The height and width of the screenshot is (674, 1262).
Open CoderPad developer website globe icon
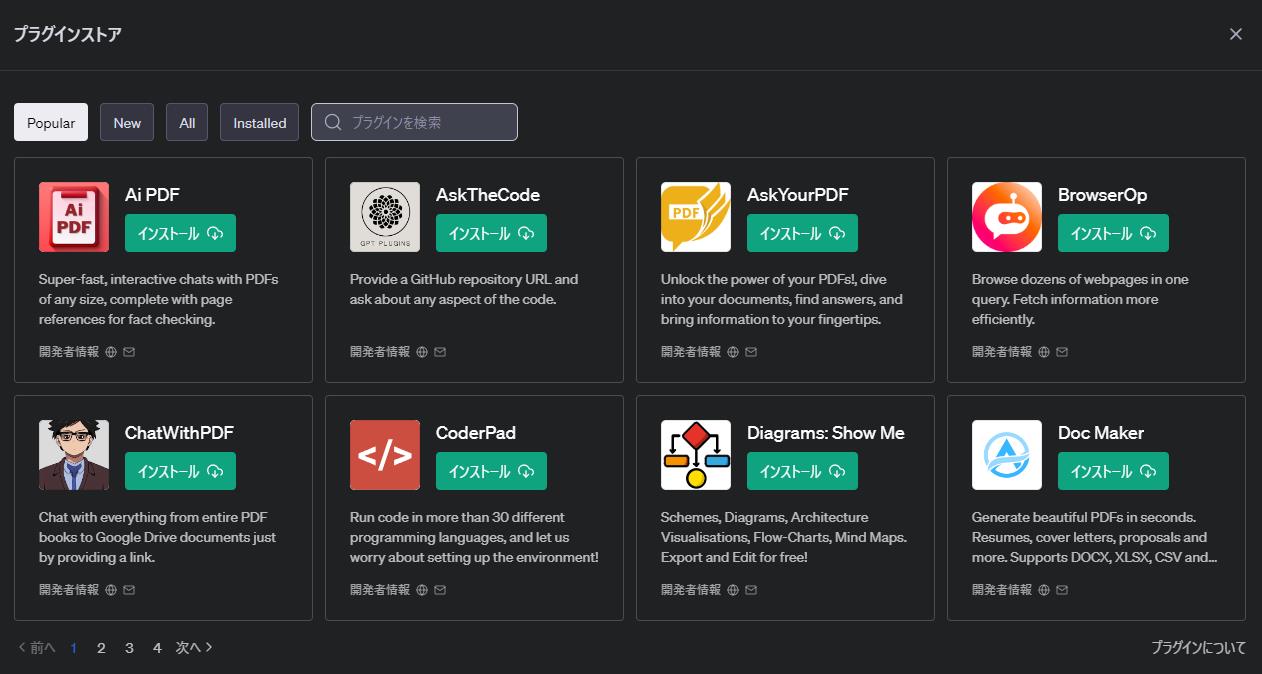pyautogui.click(x=422, y=590)
